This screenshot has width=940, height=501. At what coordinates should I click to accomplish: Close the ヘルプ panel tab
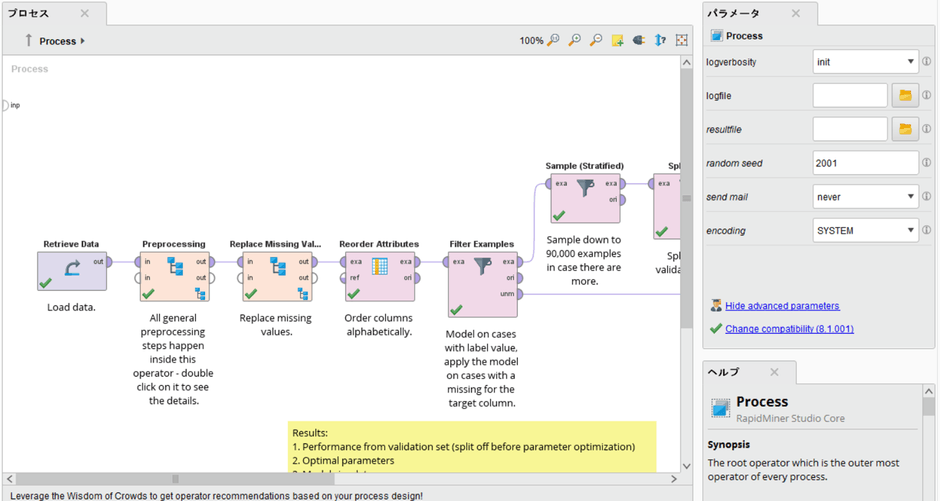pyautogui.click(x=774, y=372)
